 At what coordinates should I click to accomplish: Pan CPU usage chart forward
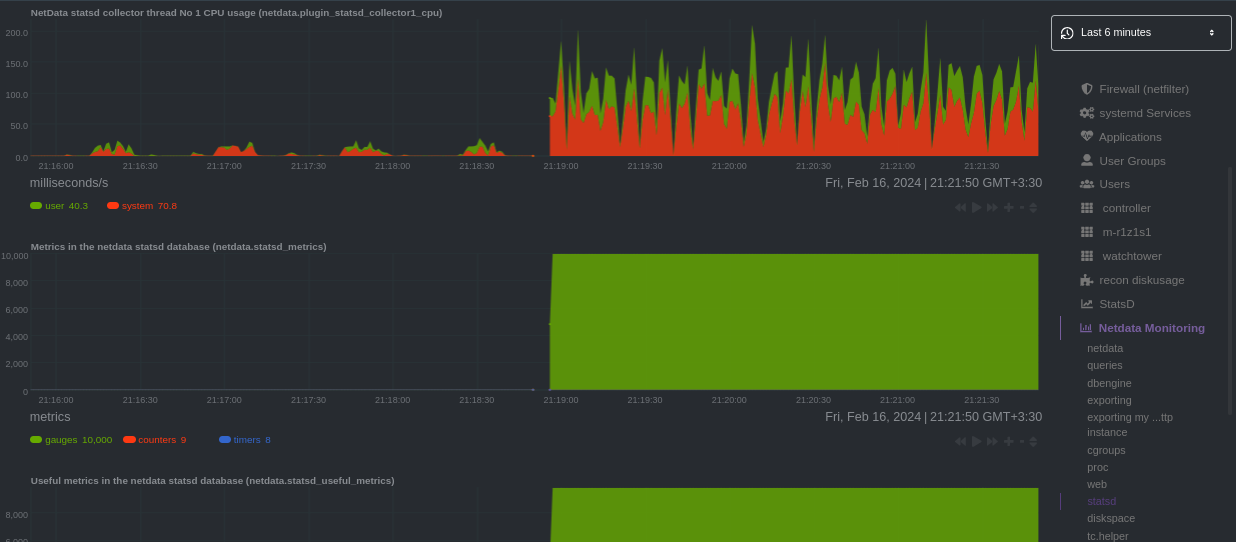coord(992,207)
